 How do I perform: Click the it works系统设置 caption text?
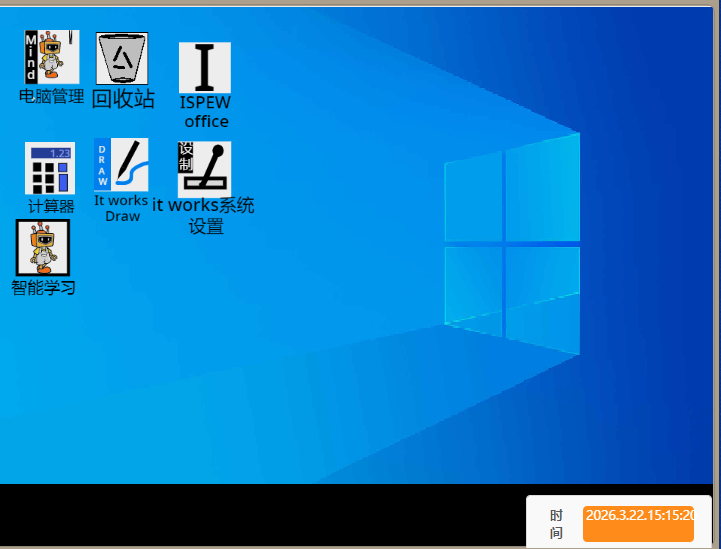tap(204, 216)
